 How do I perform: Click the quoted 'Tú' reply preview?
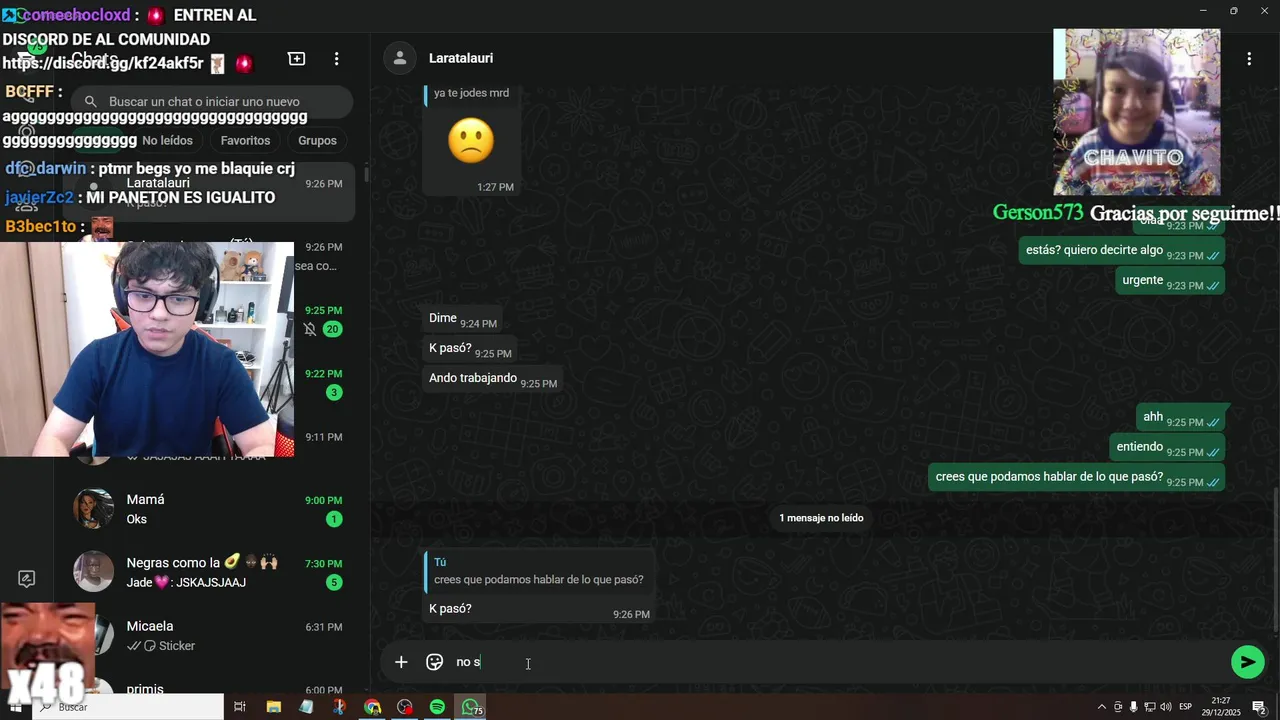540,571
